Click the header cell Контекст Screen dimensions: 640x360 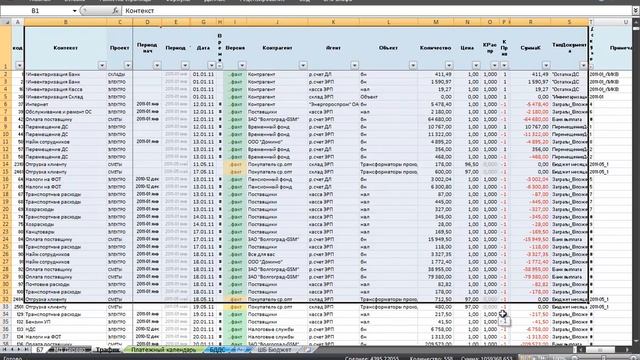click(x=66, y=48)
